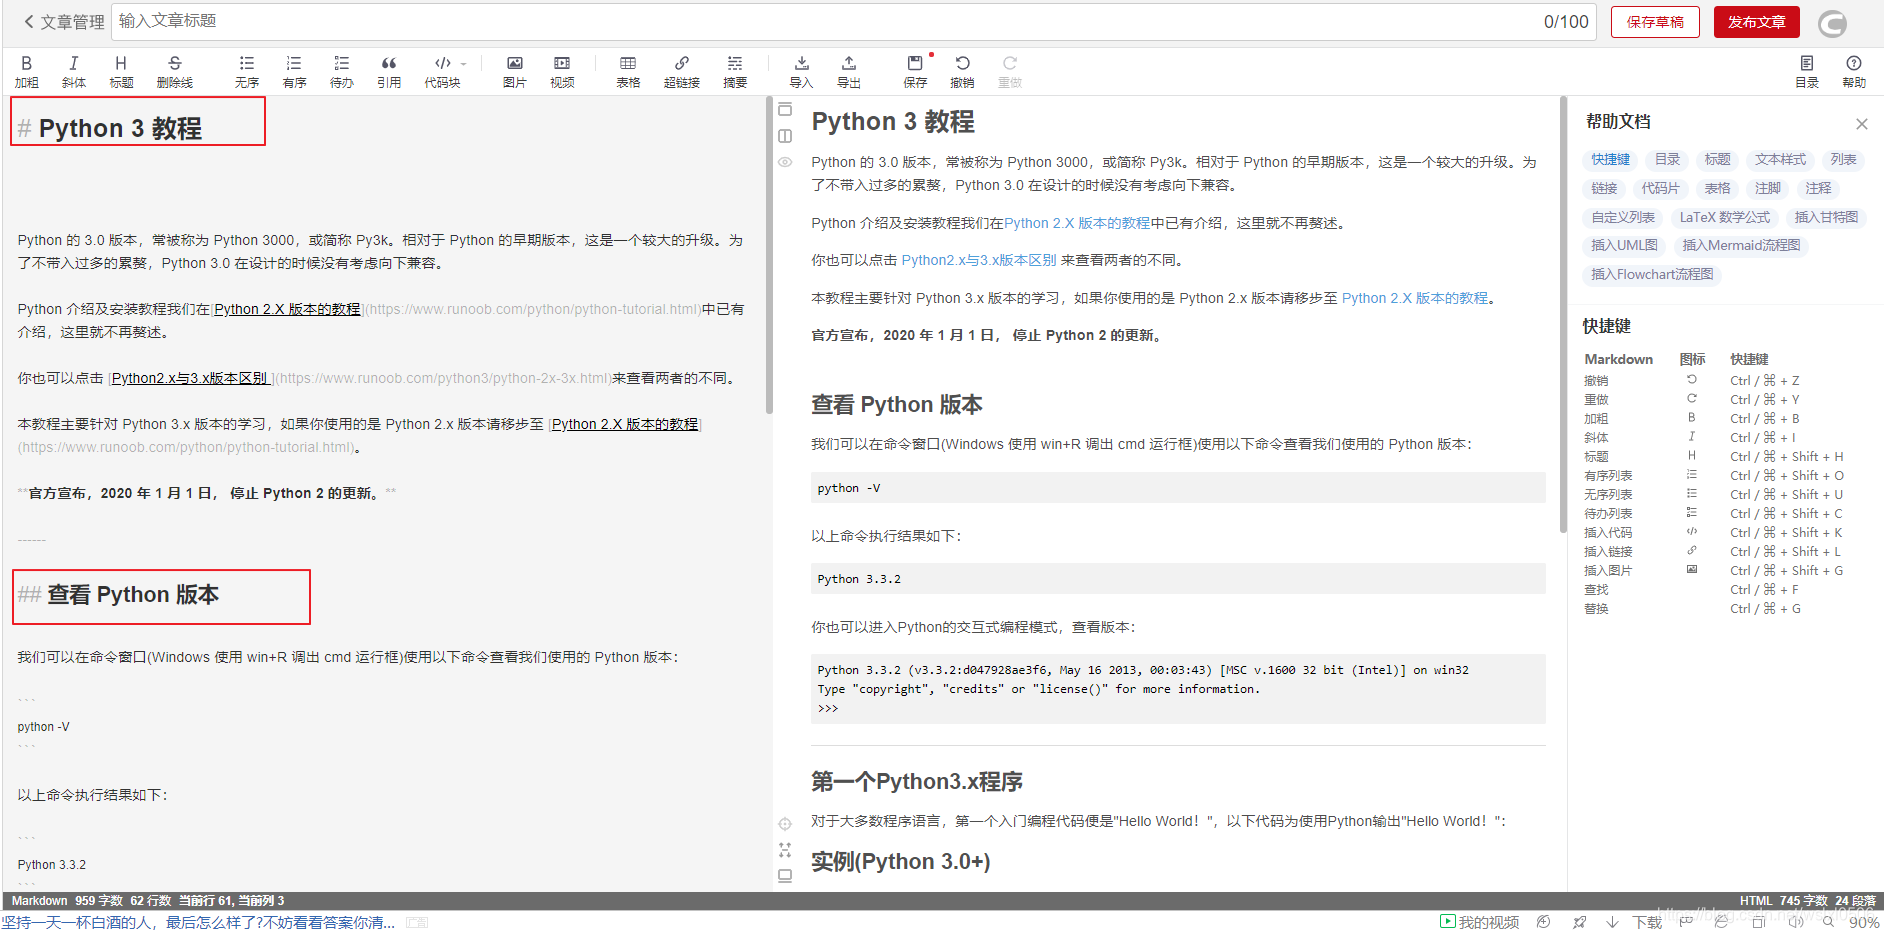Import a file using 导入 icon

(x=801, y=72)
